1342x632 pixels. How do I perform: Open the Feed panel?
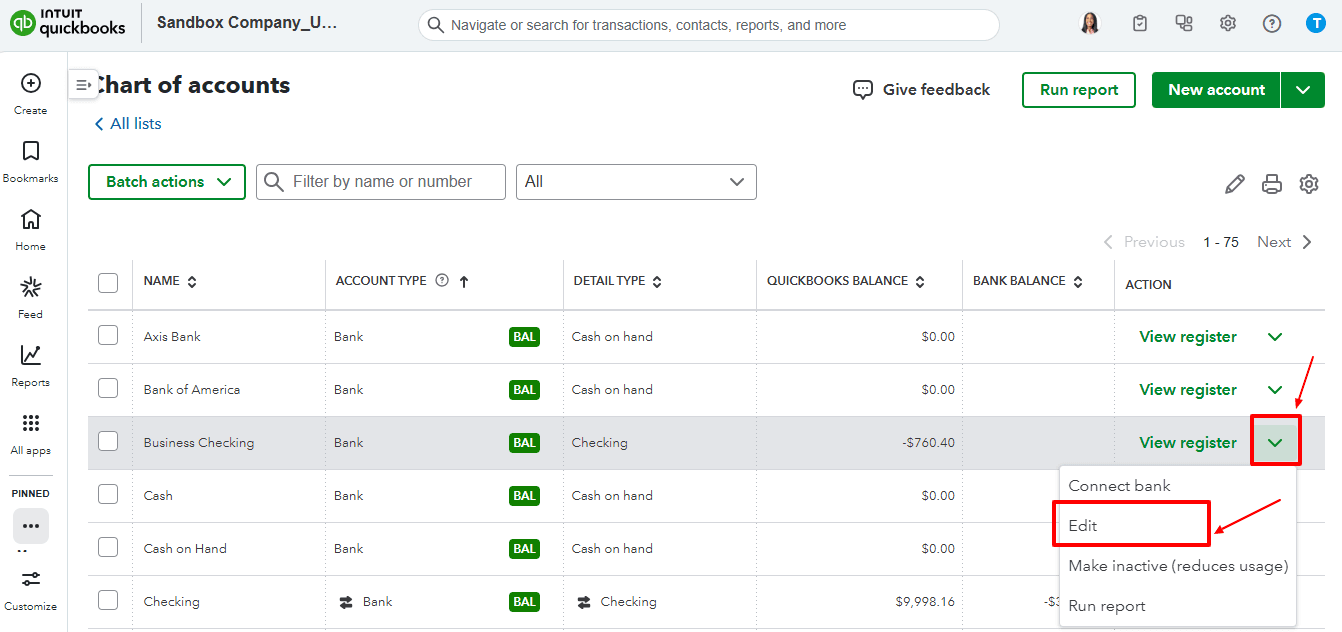pyautogui.click(x=30, y=294)
